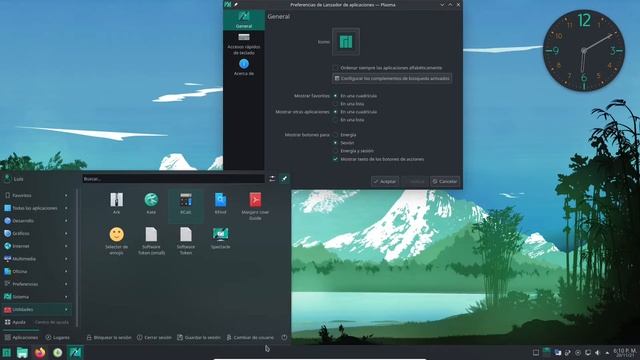Open Accesos rápidos de teclado tab
640x360 pixels.
coord(244,44)
